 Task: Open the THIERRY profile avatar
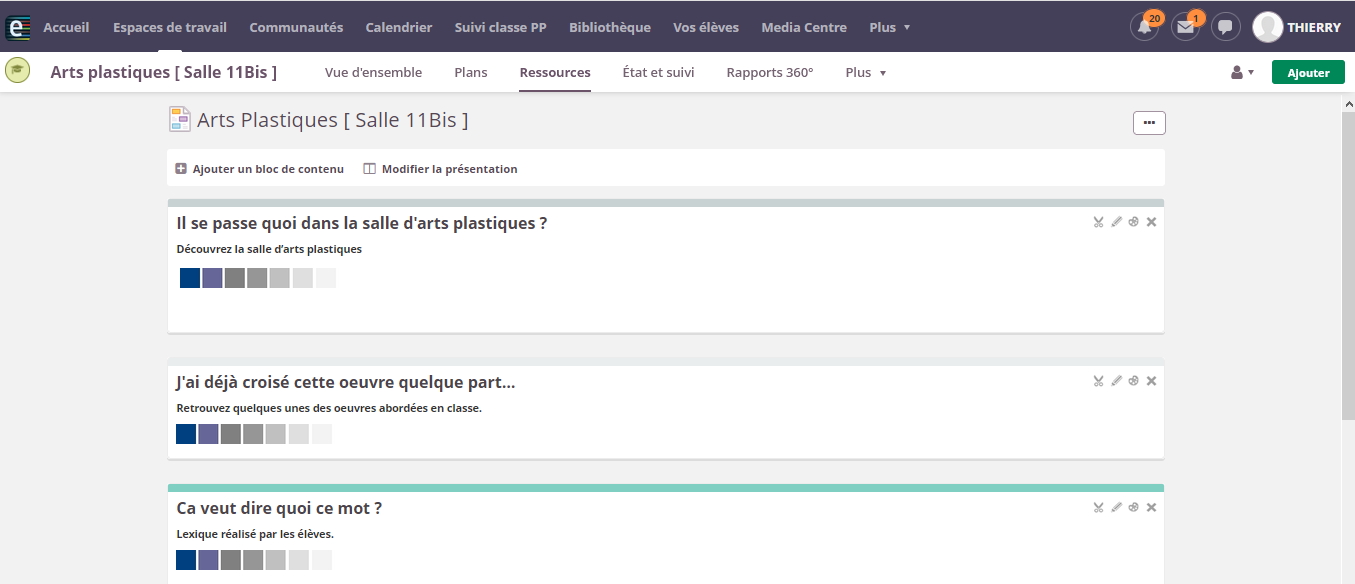coord(1268,27)
